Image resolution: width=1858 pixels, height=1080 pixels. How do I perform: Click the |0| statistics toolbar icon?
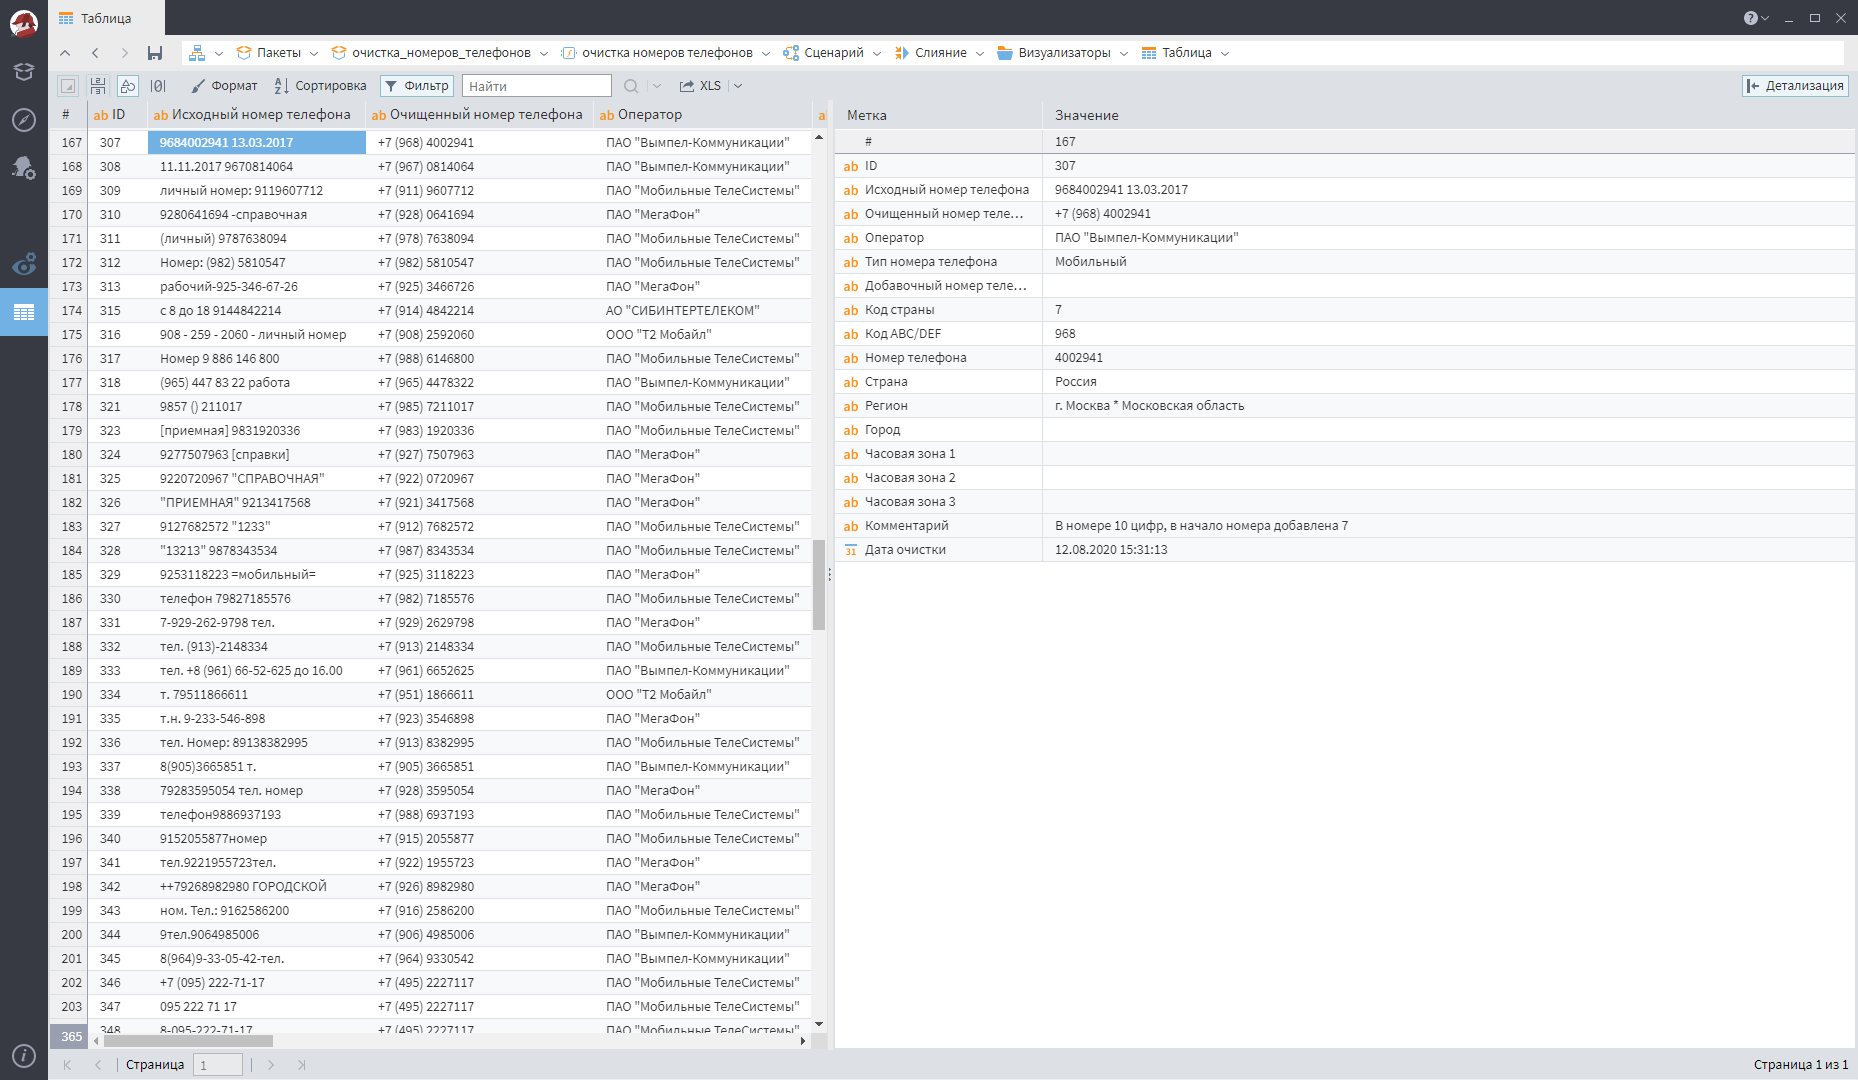[x=158, y=86]
